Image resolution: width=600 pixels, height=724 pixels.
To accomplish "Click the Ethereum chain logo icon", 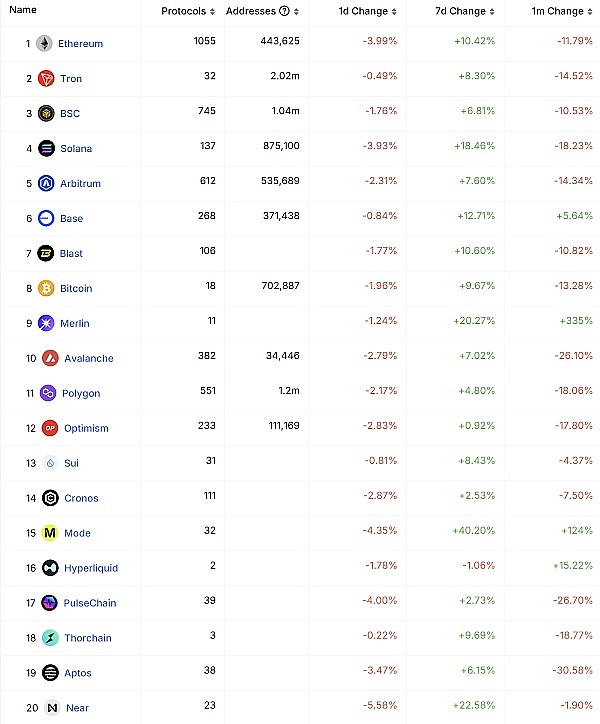I will (45, 44).
